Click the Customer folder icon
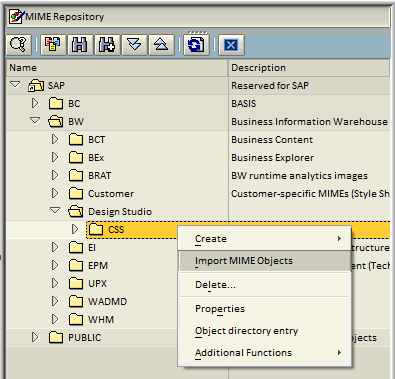 [x=76, y=194]
